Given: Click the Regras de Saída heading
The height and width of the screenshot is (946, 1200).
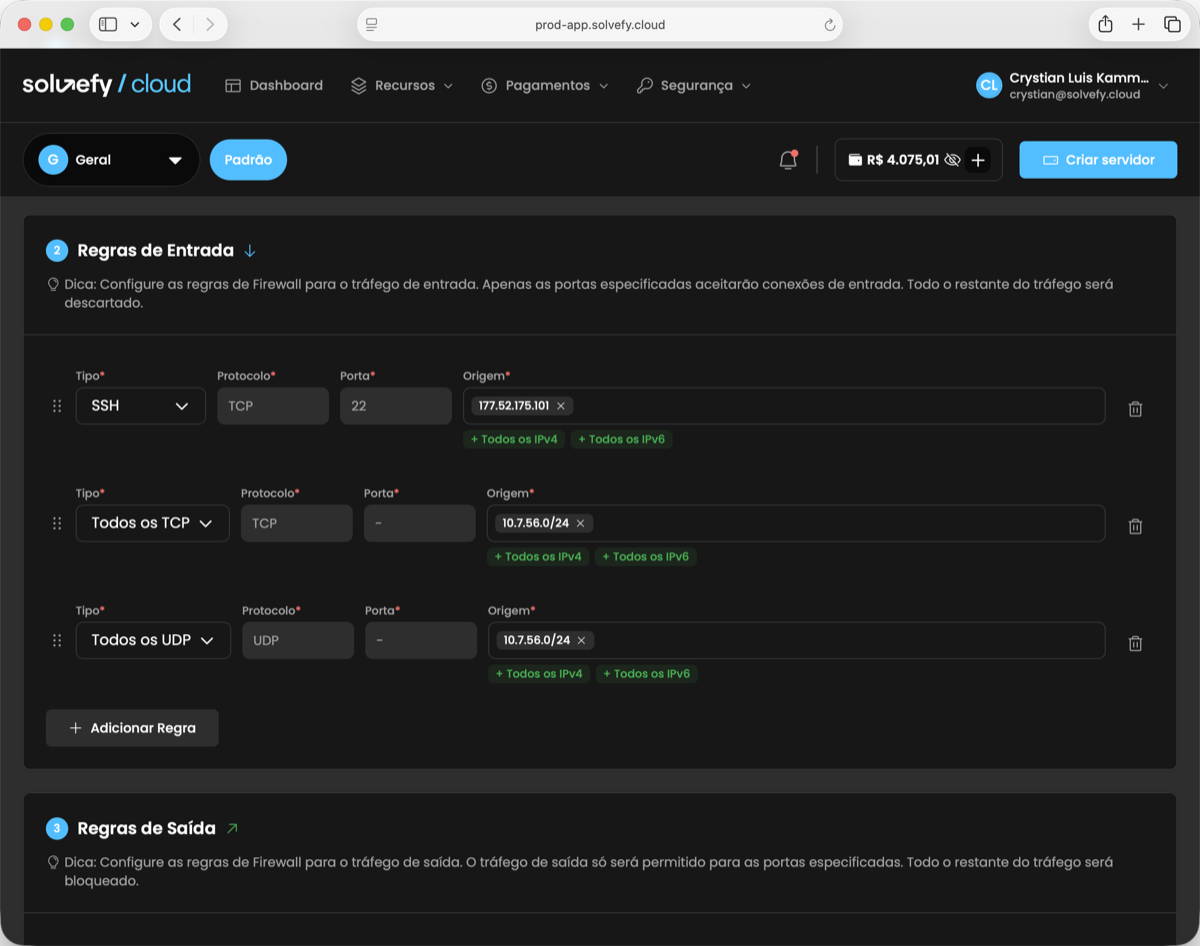Looking at the screenshot, I should tap(146, 828).
